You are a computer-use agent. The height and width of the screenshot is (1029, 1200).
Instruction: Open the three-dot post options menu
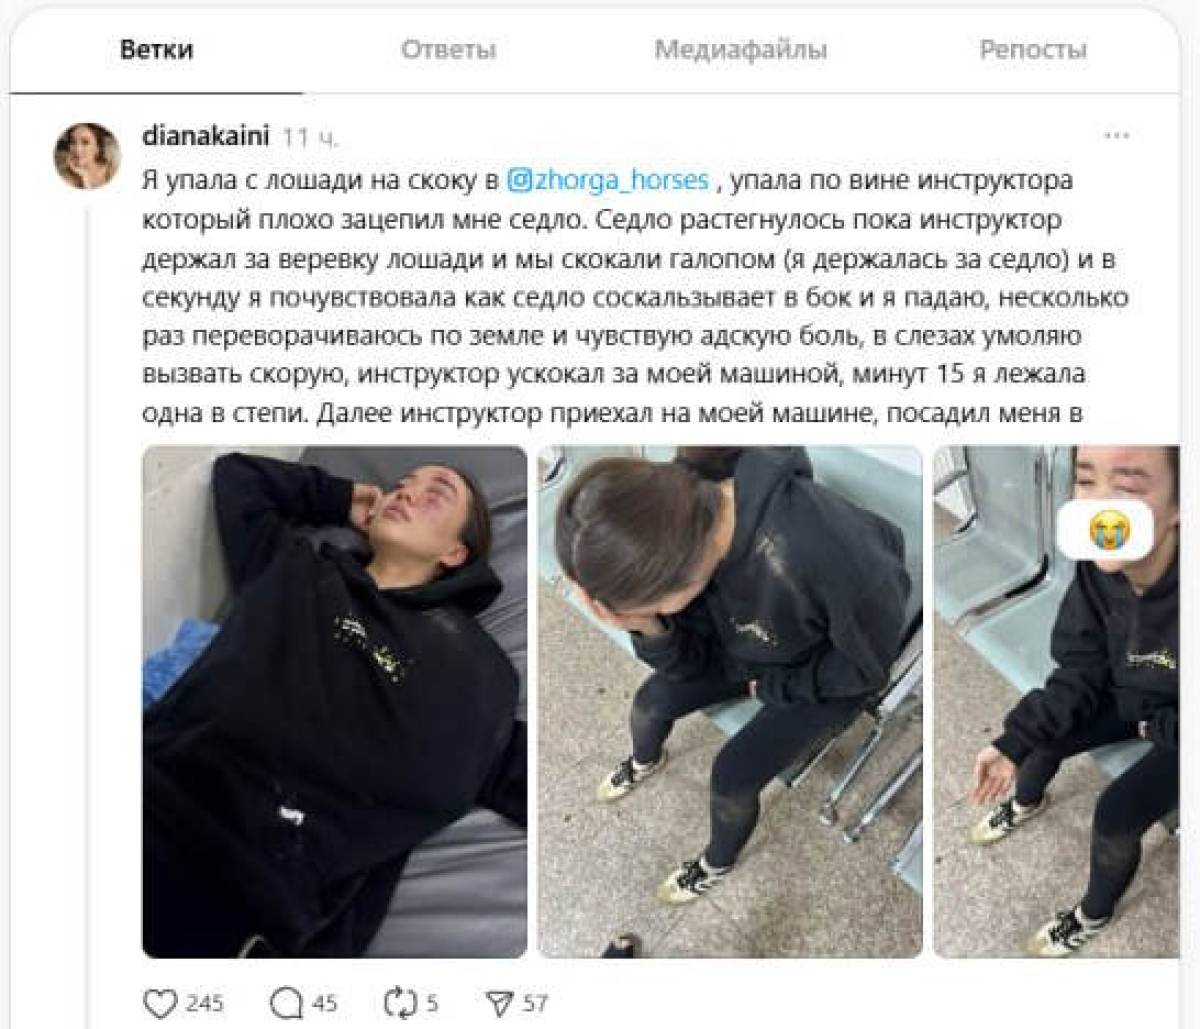[x=1117, y=135]
